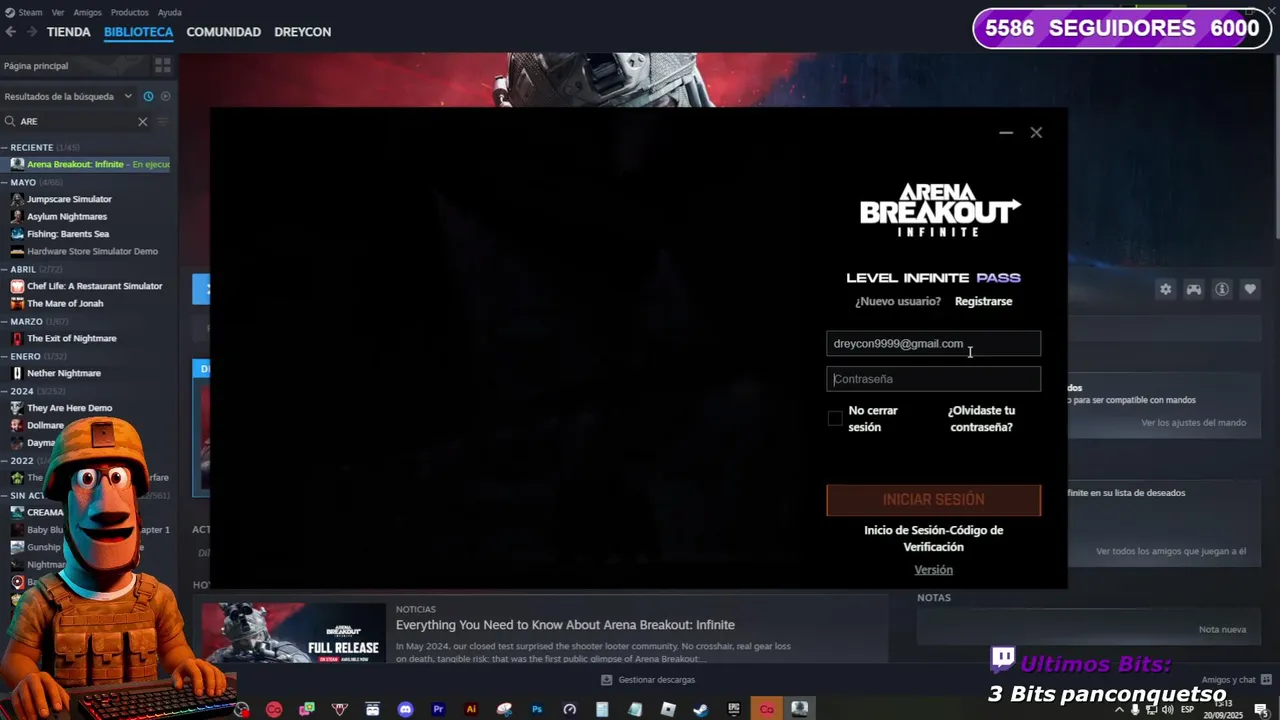Open Windows notification center icon
This screenshot has width=1280, height=720.
[x=1262, y=710]
